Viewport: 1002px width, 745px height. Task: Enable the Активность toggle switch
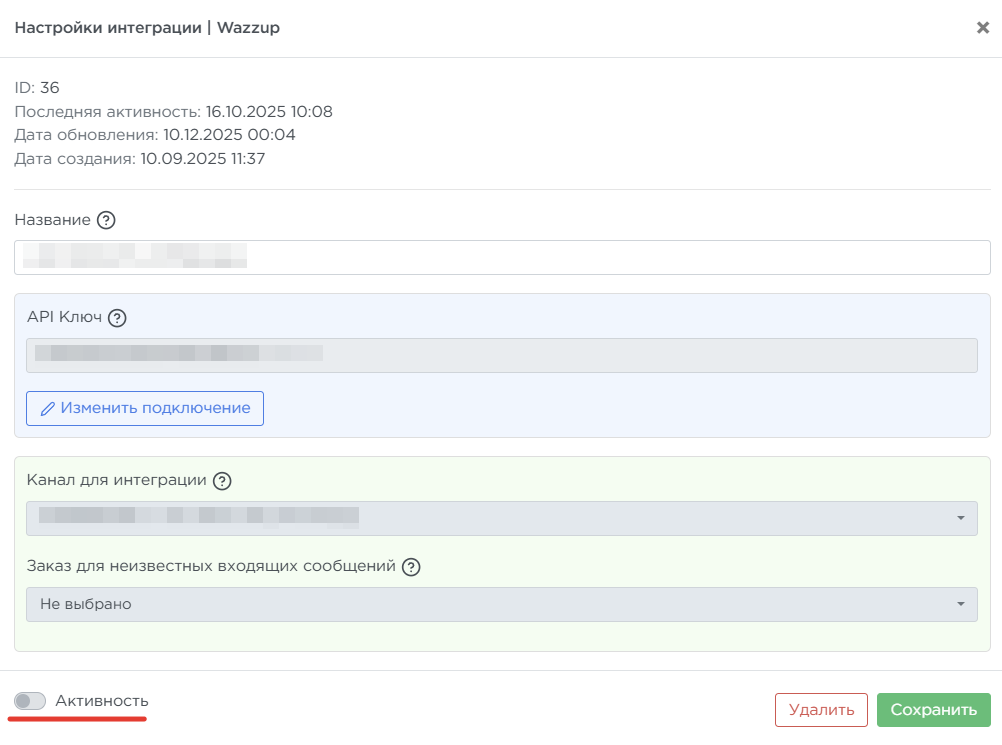coord(30,701)
